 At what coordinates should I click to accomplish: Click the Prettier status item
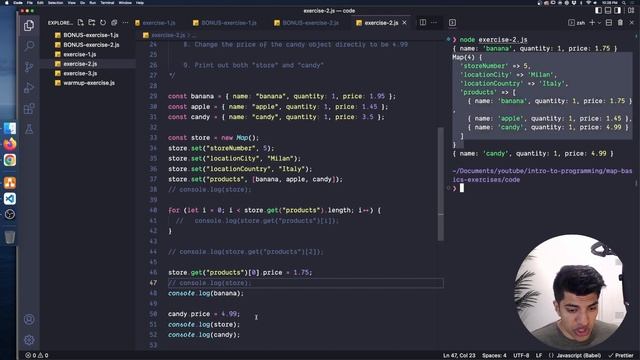pyautogui.click(x=620, y=355)
